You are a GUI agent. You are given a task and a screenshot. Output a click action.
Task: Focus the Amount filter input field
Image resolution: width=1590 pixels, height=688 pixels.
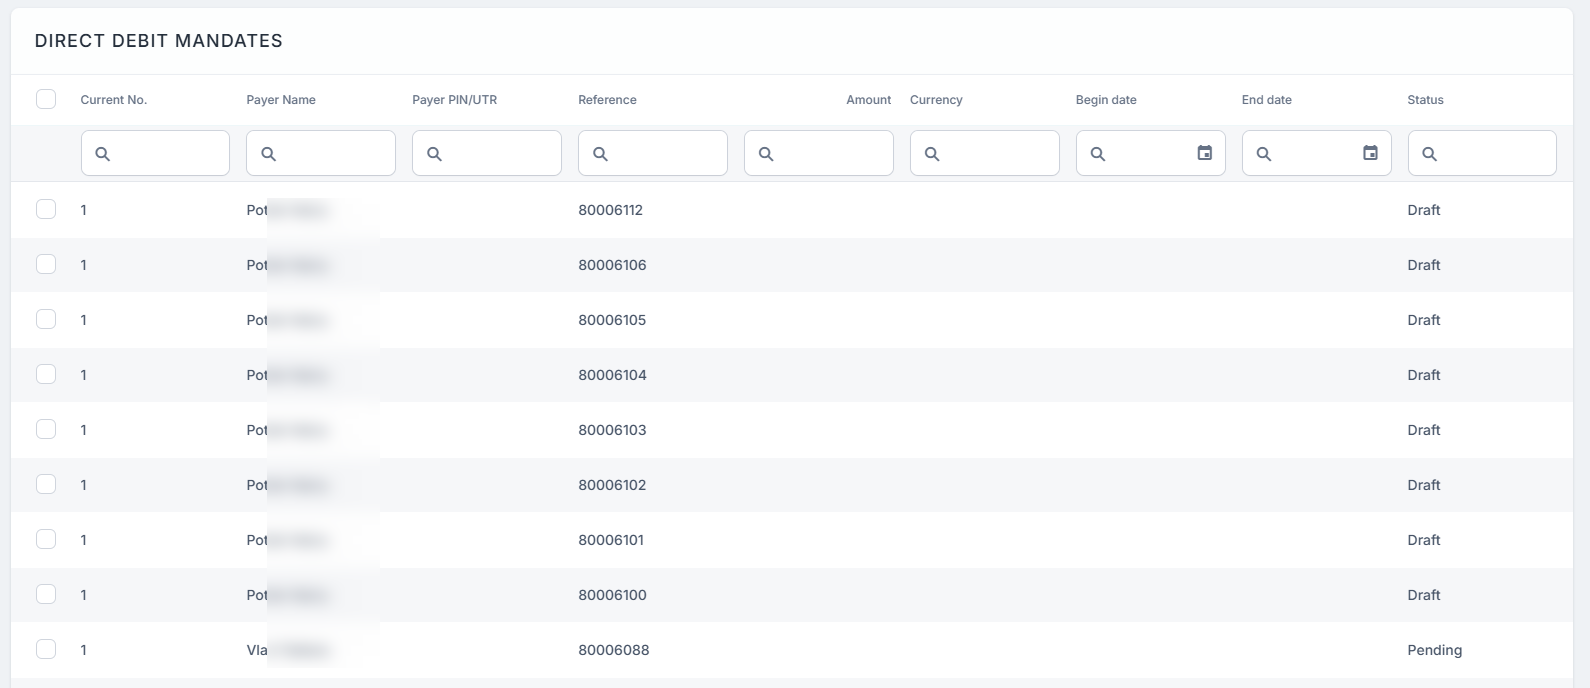point(830,154)
